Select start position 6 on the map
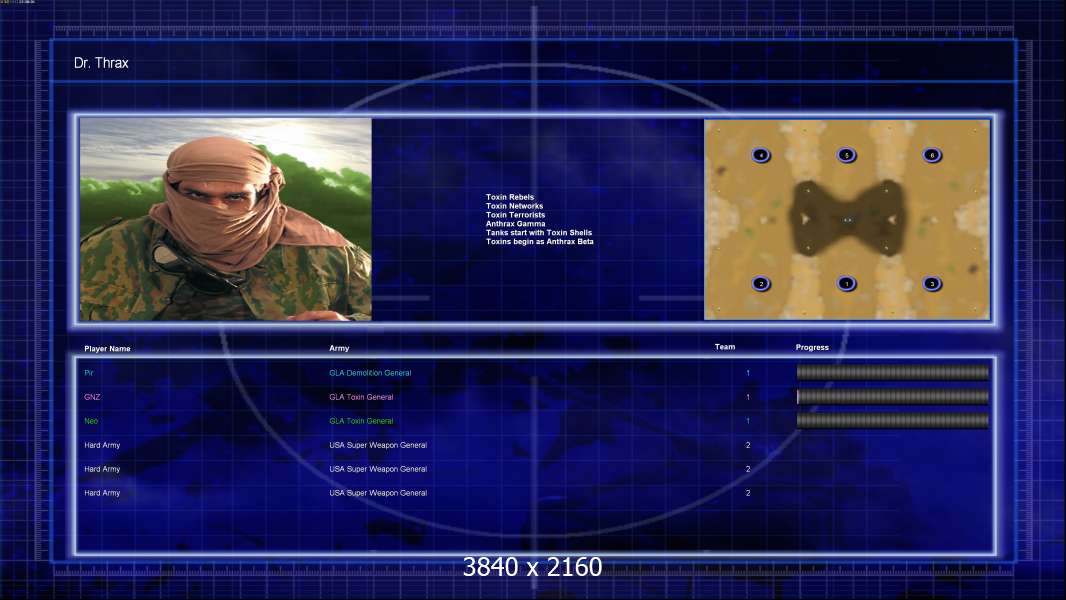Image resolution: width=1066 pixels, height=600 pixels. coord(932,155)
